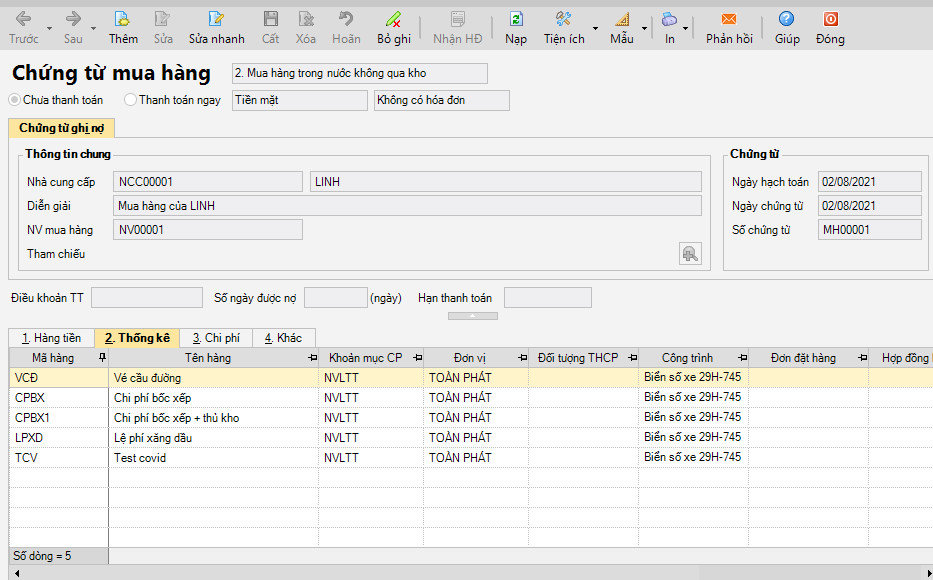Click the Test covid item name
Viewport: 933px width, 580px height.
click(214, 457)
